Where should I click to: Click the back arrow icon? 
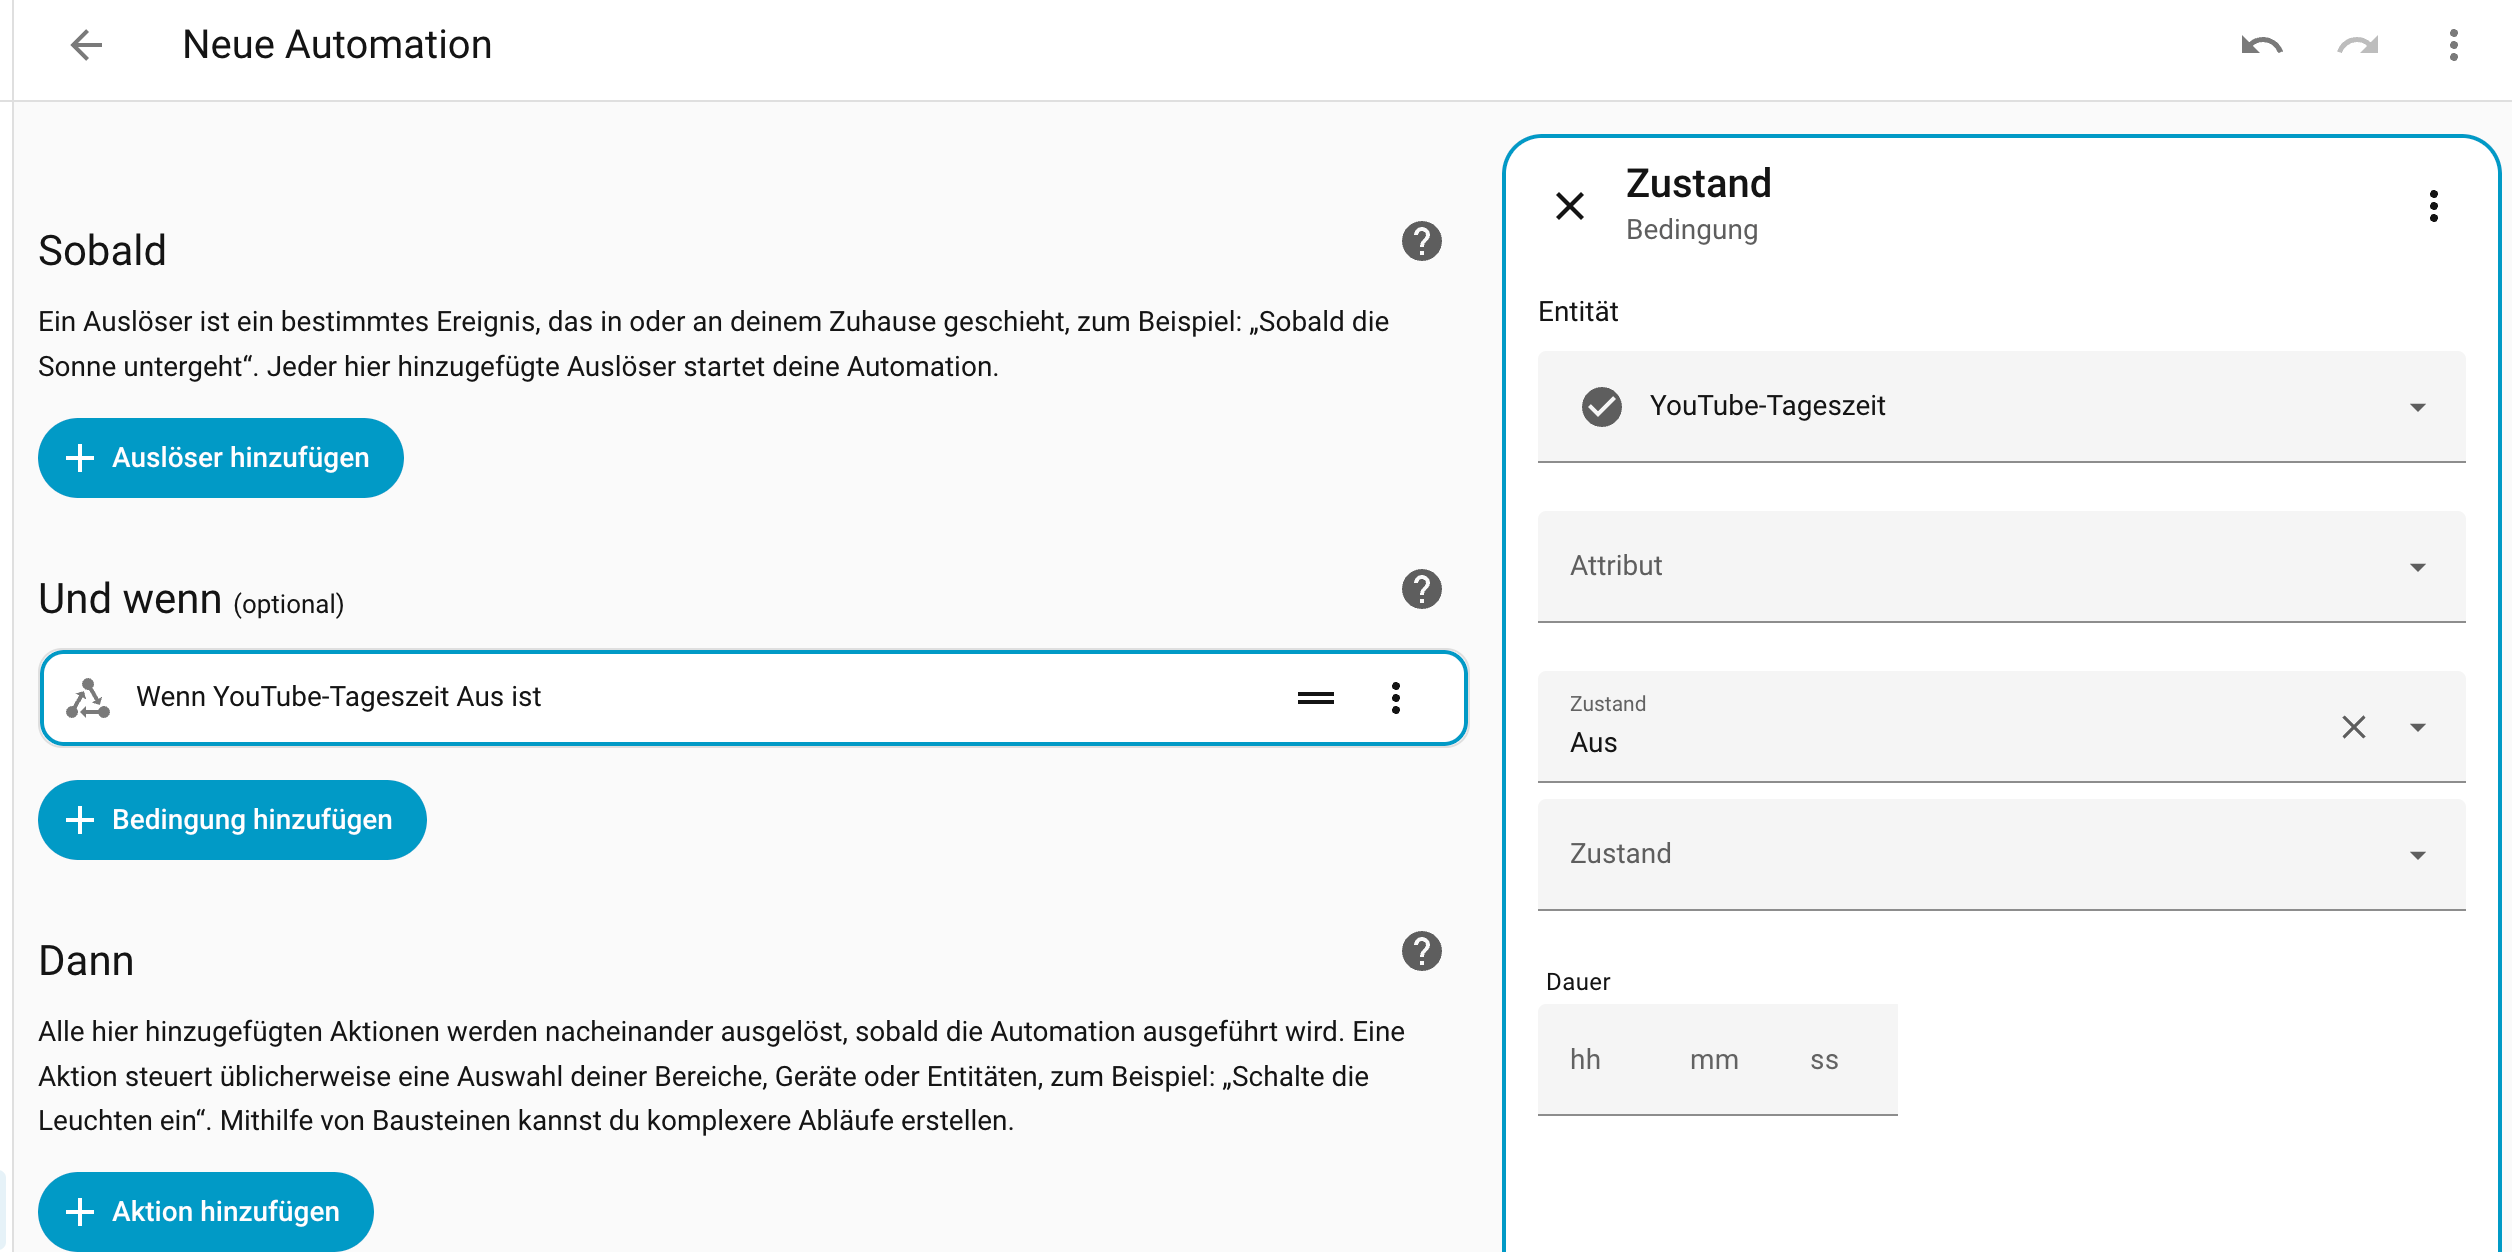[x=87, y=45]
